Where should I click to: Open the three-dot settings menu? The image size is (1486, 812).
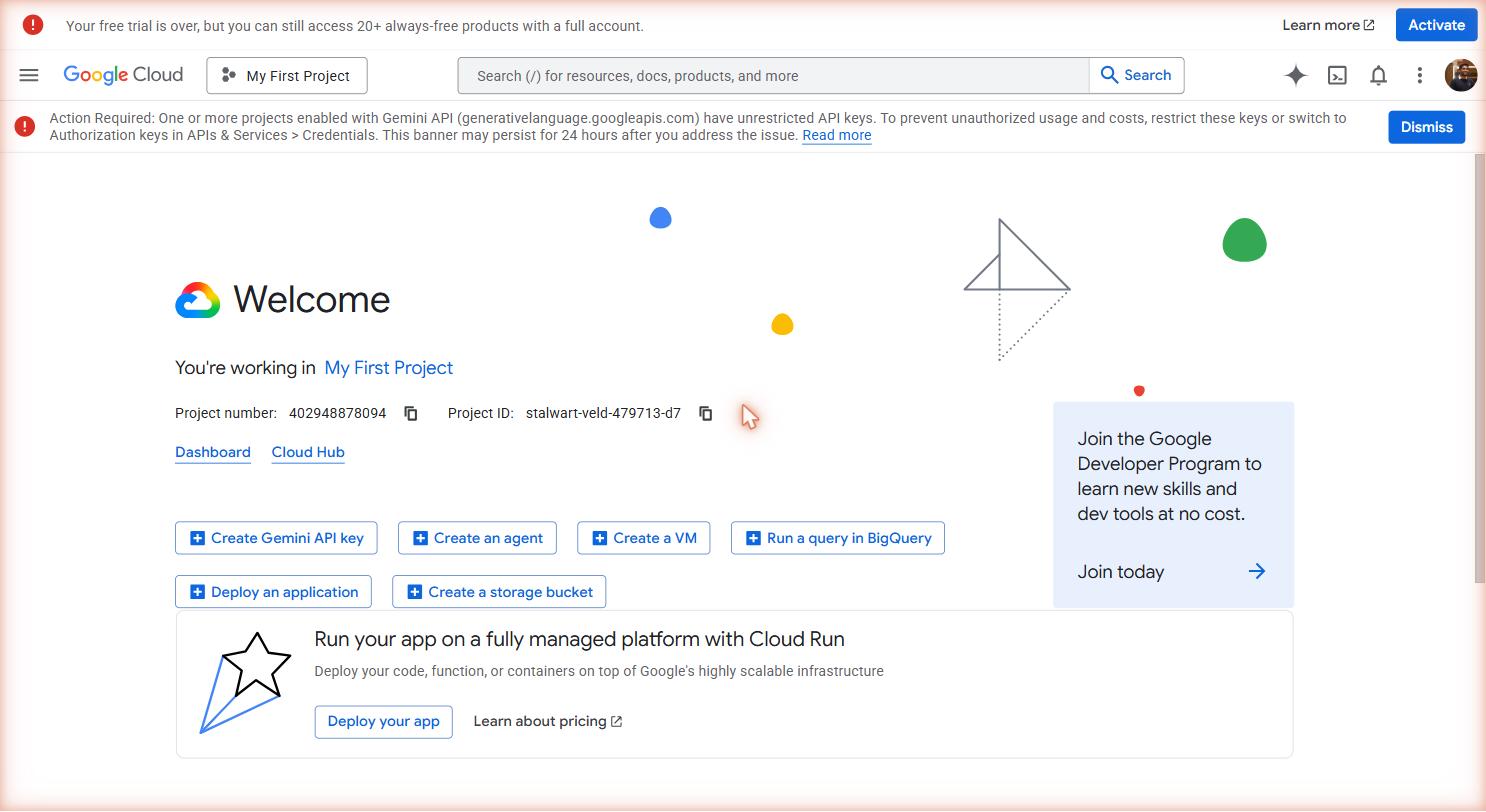click(1419, 75)
